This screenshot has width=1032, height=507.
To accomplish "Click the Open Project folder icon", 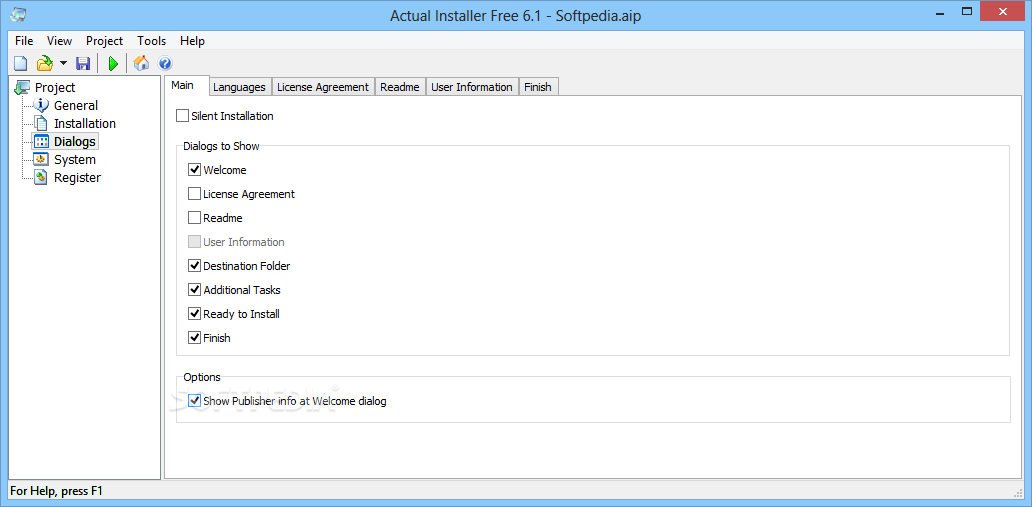I will [x=45, y=64].
